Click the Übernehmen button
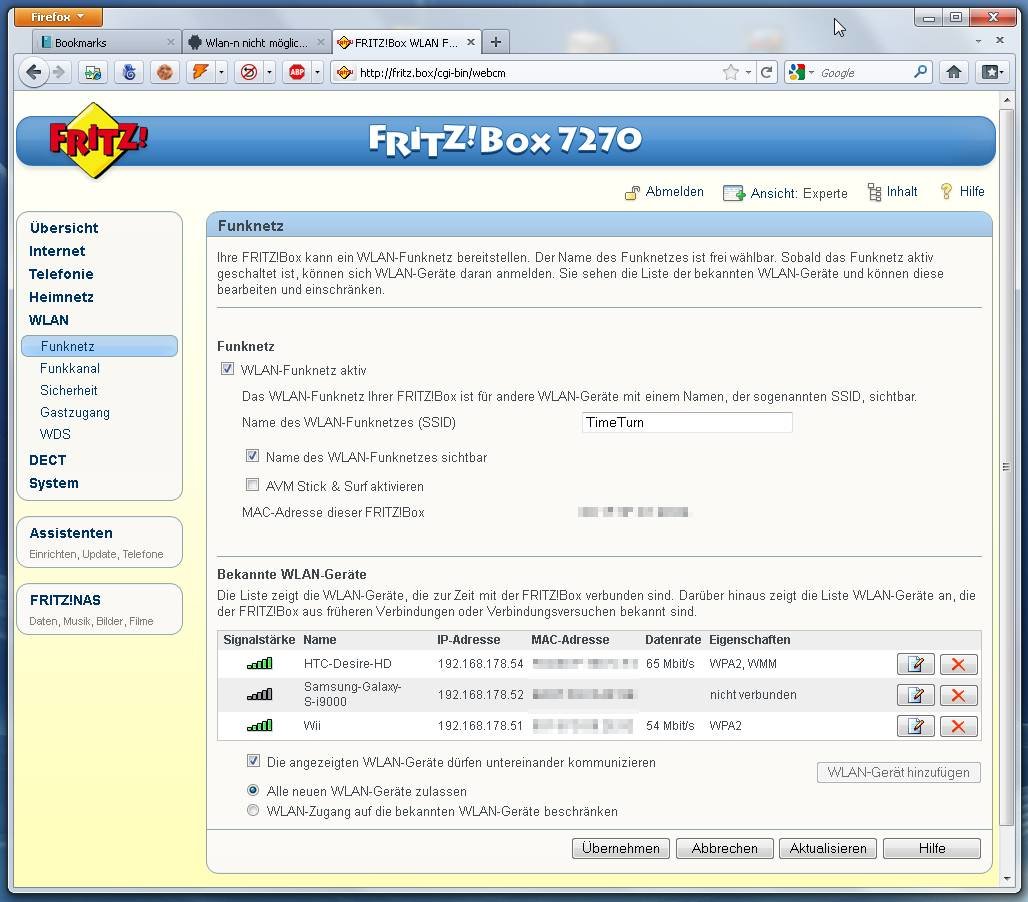 (x=621, y=848)
